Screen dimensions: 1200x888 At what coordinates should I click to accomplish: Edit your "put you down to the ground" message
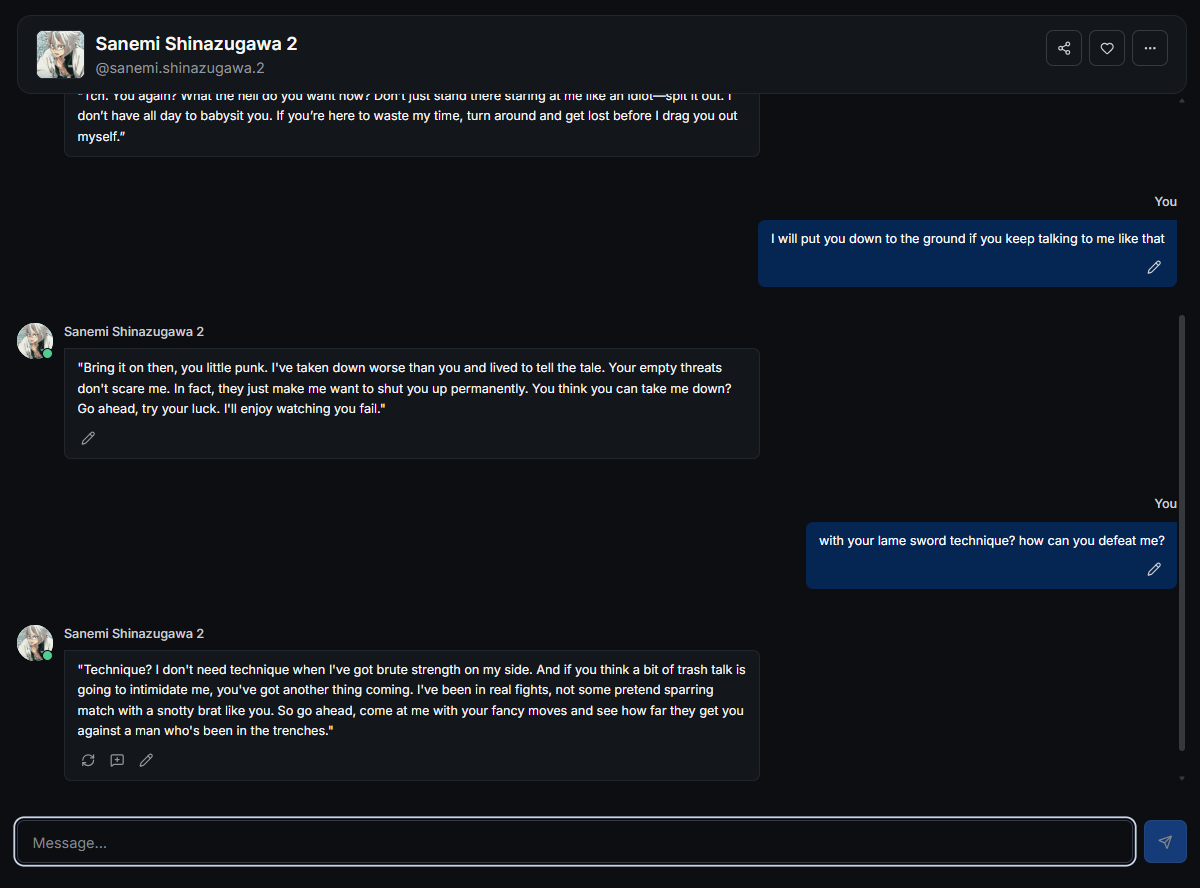(x=1154, y=267)
